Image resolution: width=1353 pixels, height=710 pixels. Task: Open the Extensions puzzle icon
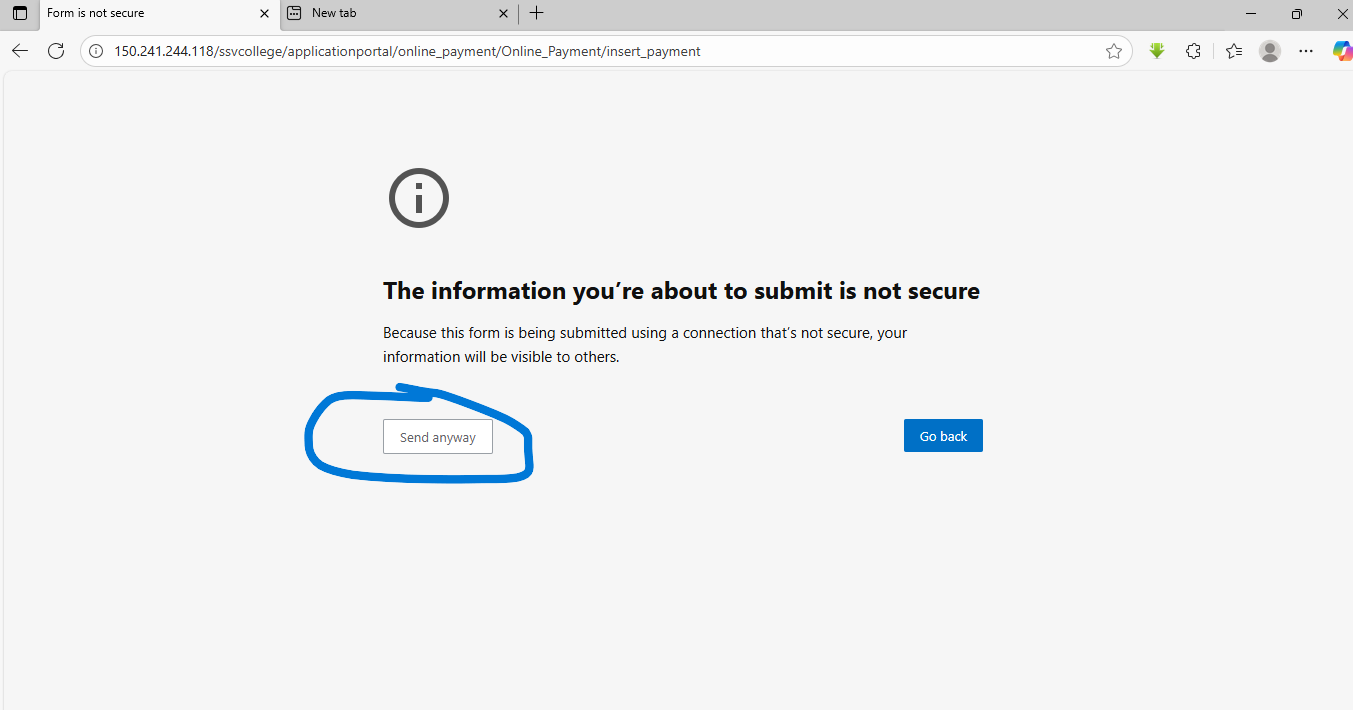[x=1193, y=51]
